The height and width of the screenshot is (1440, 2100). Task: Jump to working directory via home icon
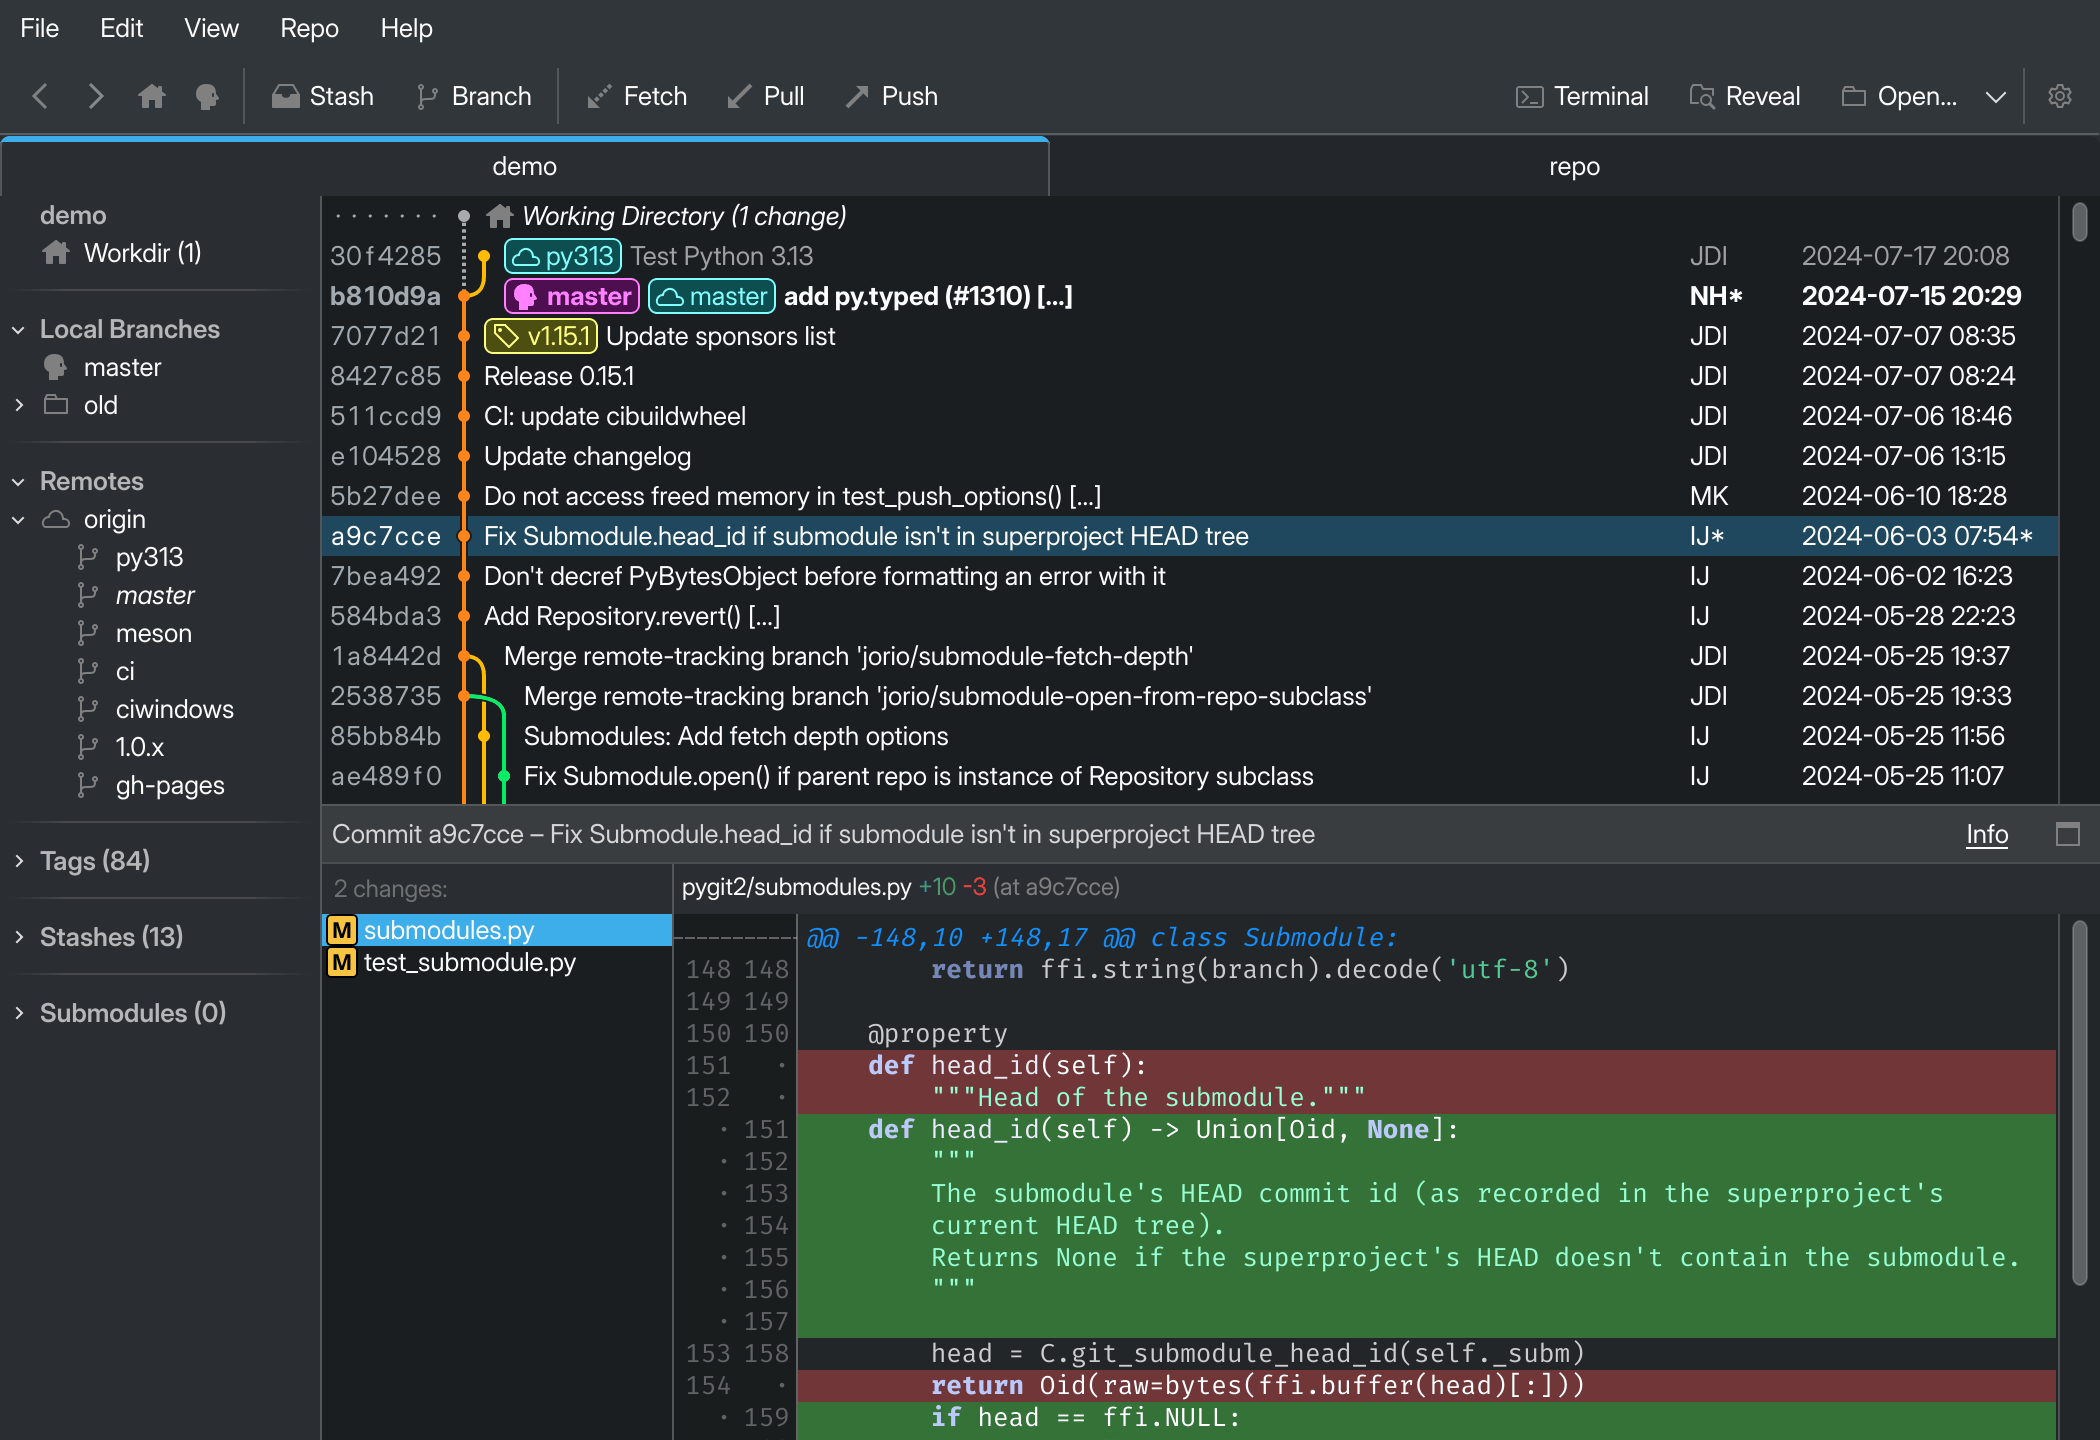pyautogui.click(x=152, y=96)
